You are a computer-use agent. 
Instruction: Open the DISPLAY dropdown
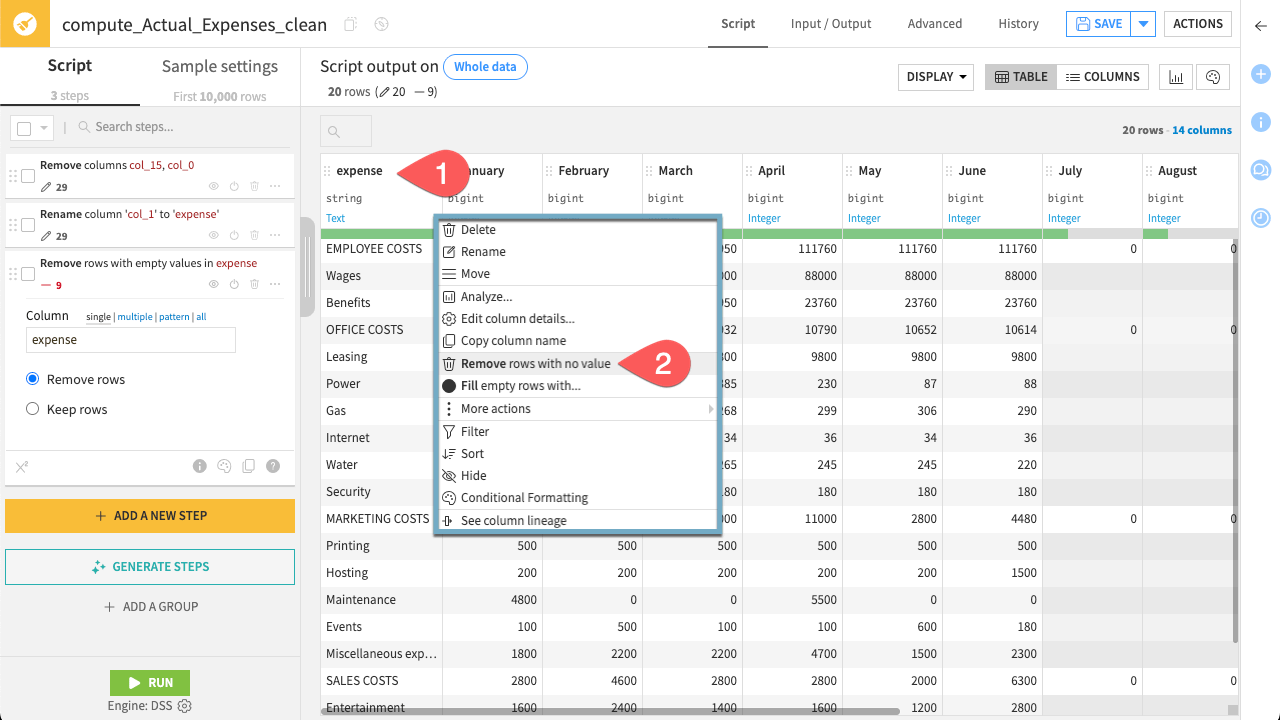coord(934,77)
